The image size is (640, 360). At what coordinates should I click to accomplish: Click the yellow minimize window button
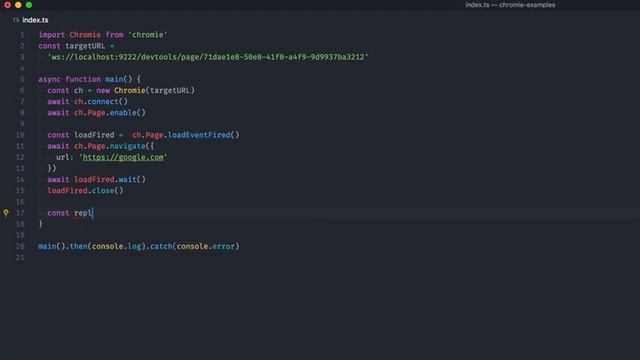tap(18, 5)
